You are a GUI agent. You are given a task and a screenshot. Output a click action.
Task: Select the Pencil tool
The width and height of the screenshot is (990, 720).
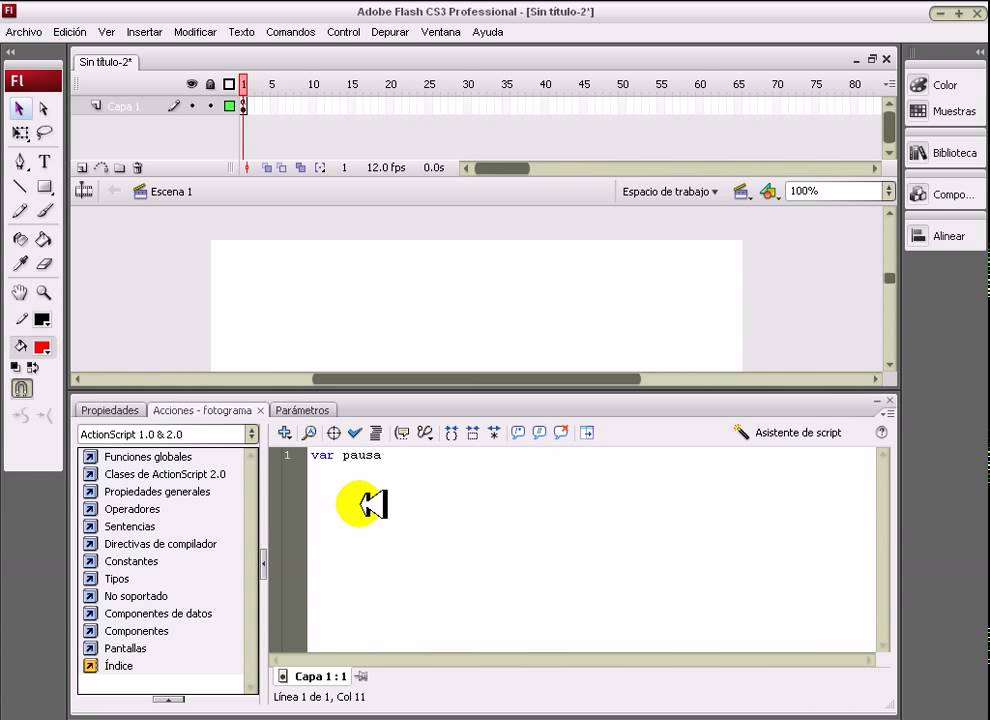(x=20, y=211)
